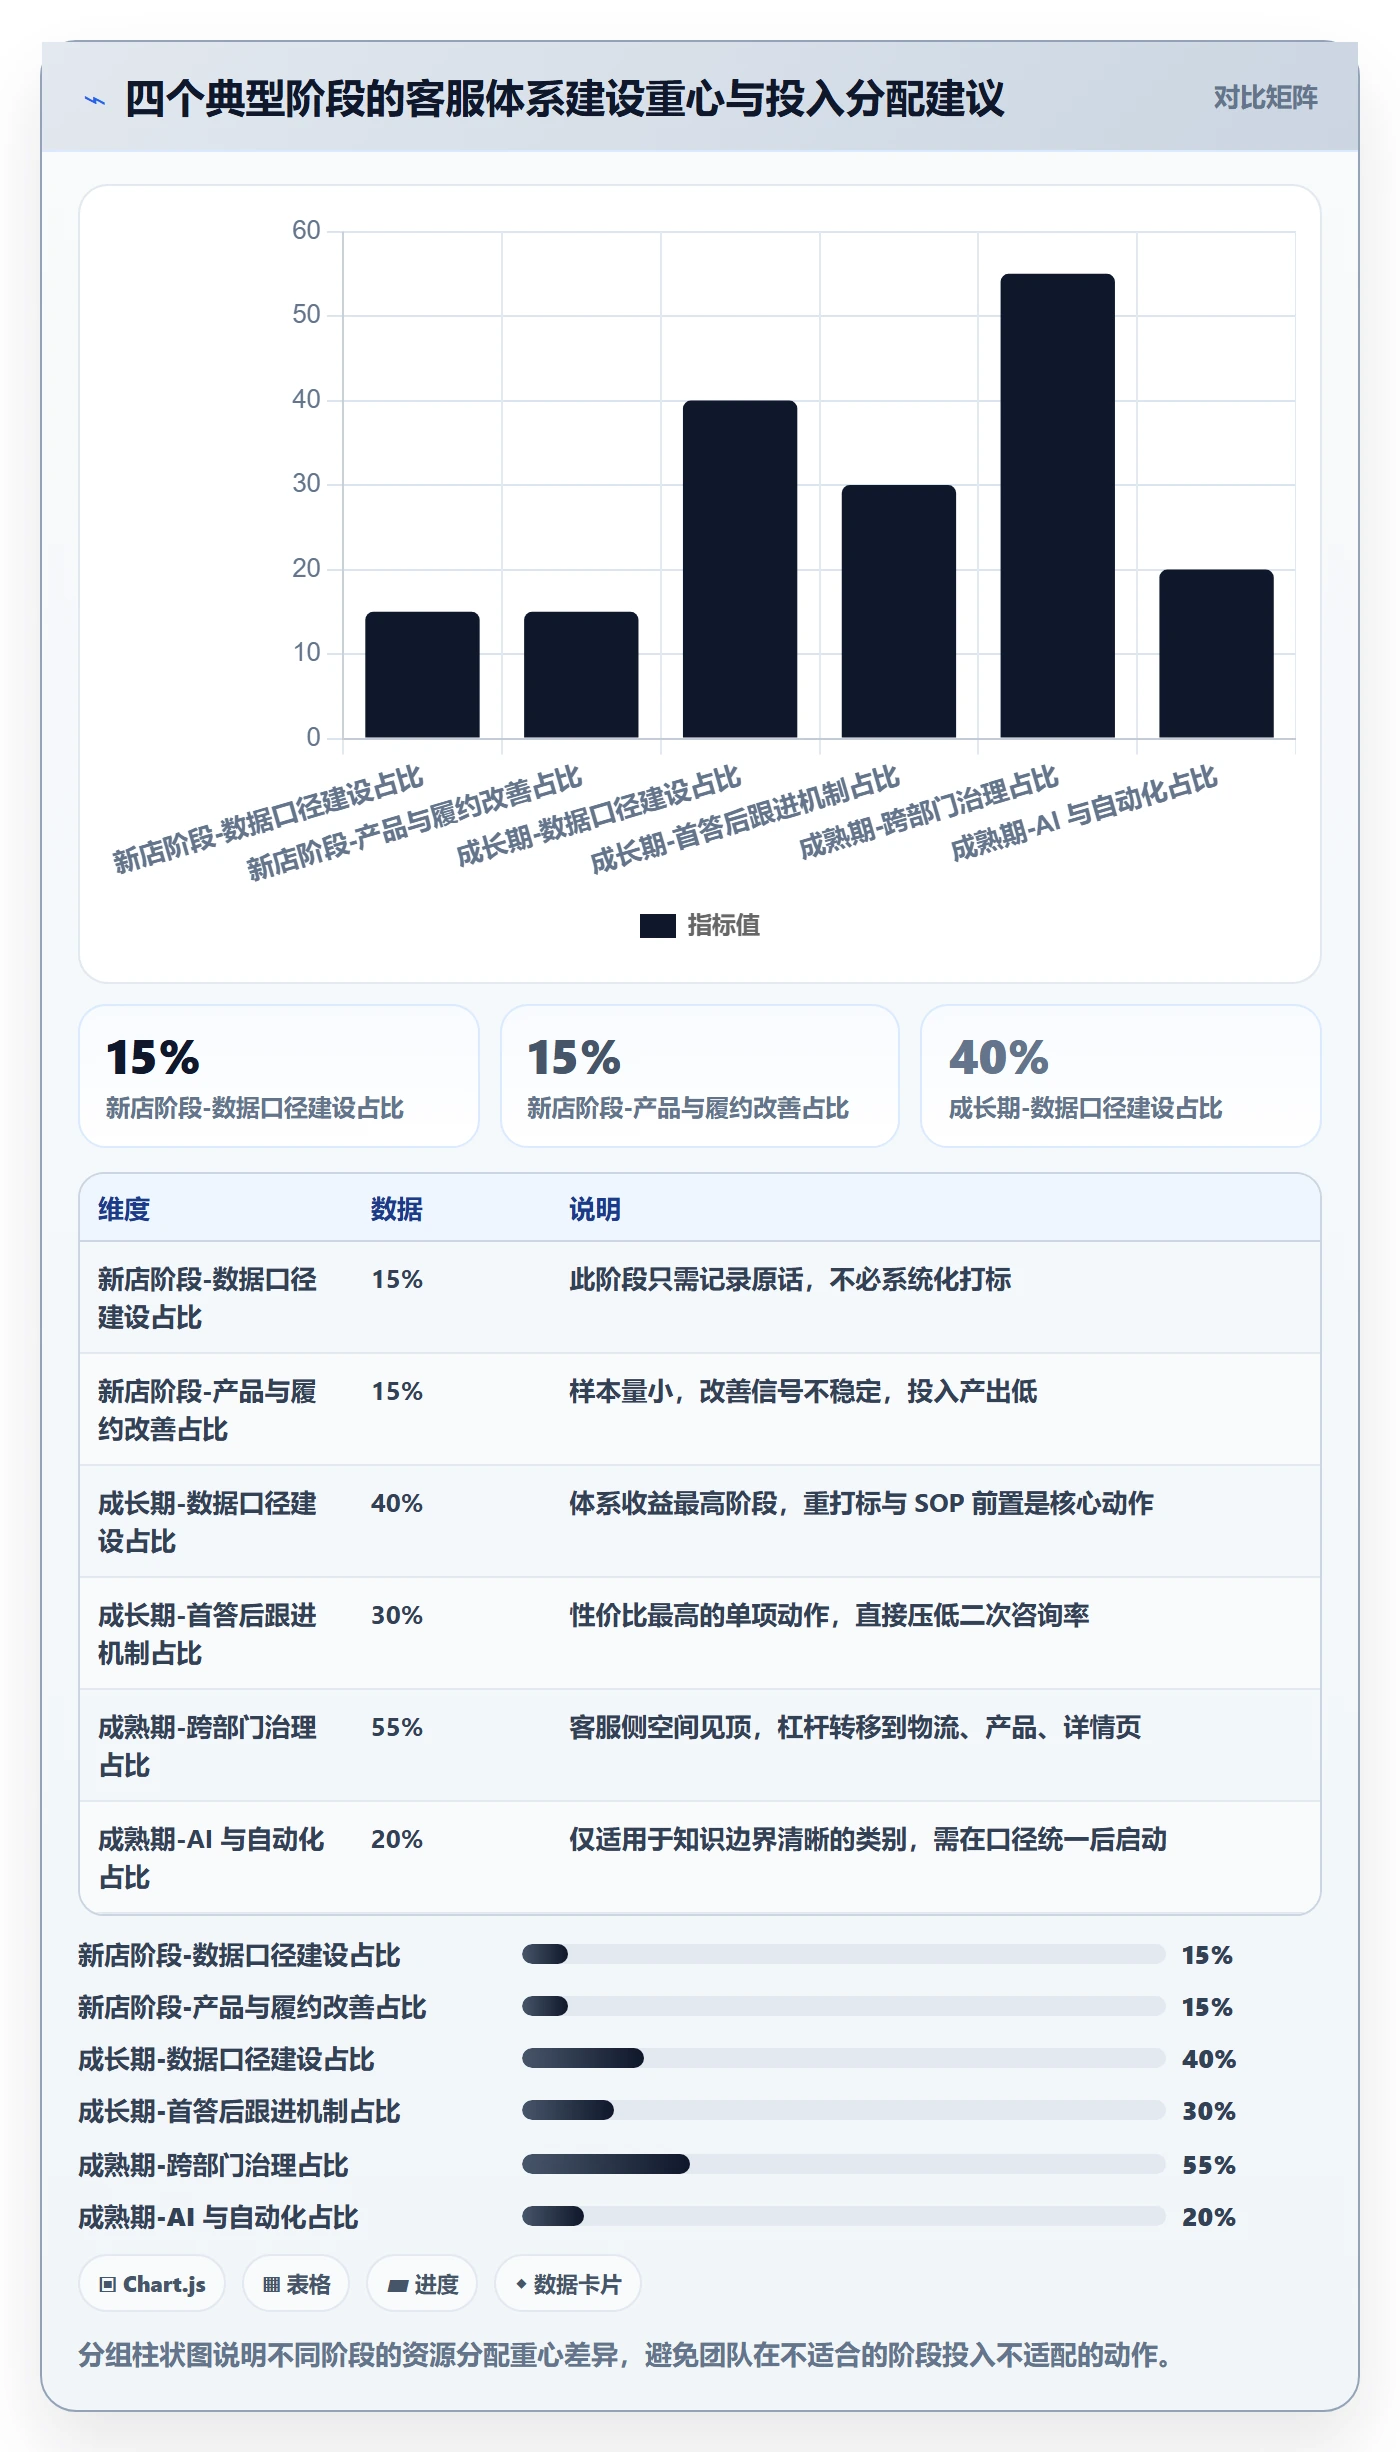Click the chart bar for 成熟期-AI 与自动化占比
Viewport: 1400px width, 2452px height.
[1216, 654]
